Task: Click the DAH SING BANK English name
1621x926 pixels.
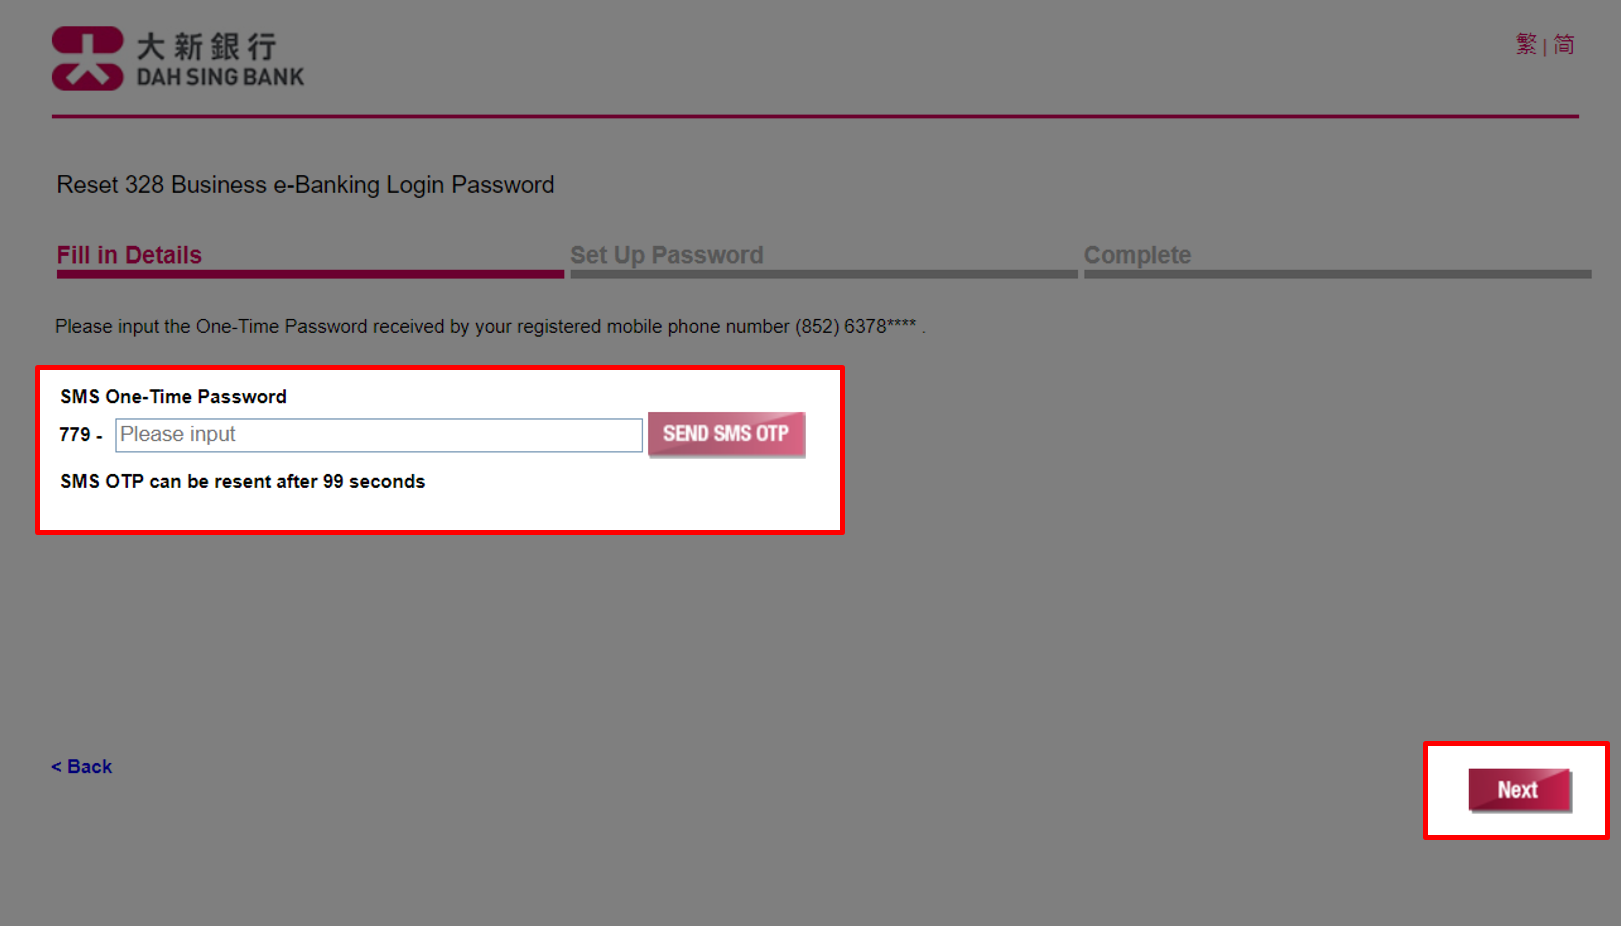Action: [x=220, y=77]
